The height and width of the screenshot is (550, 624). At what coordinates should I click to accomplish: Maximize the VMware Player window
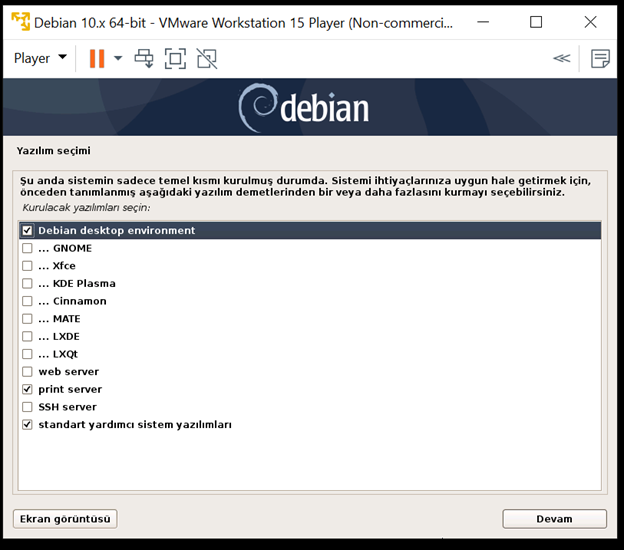click(x=536, y=22)
